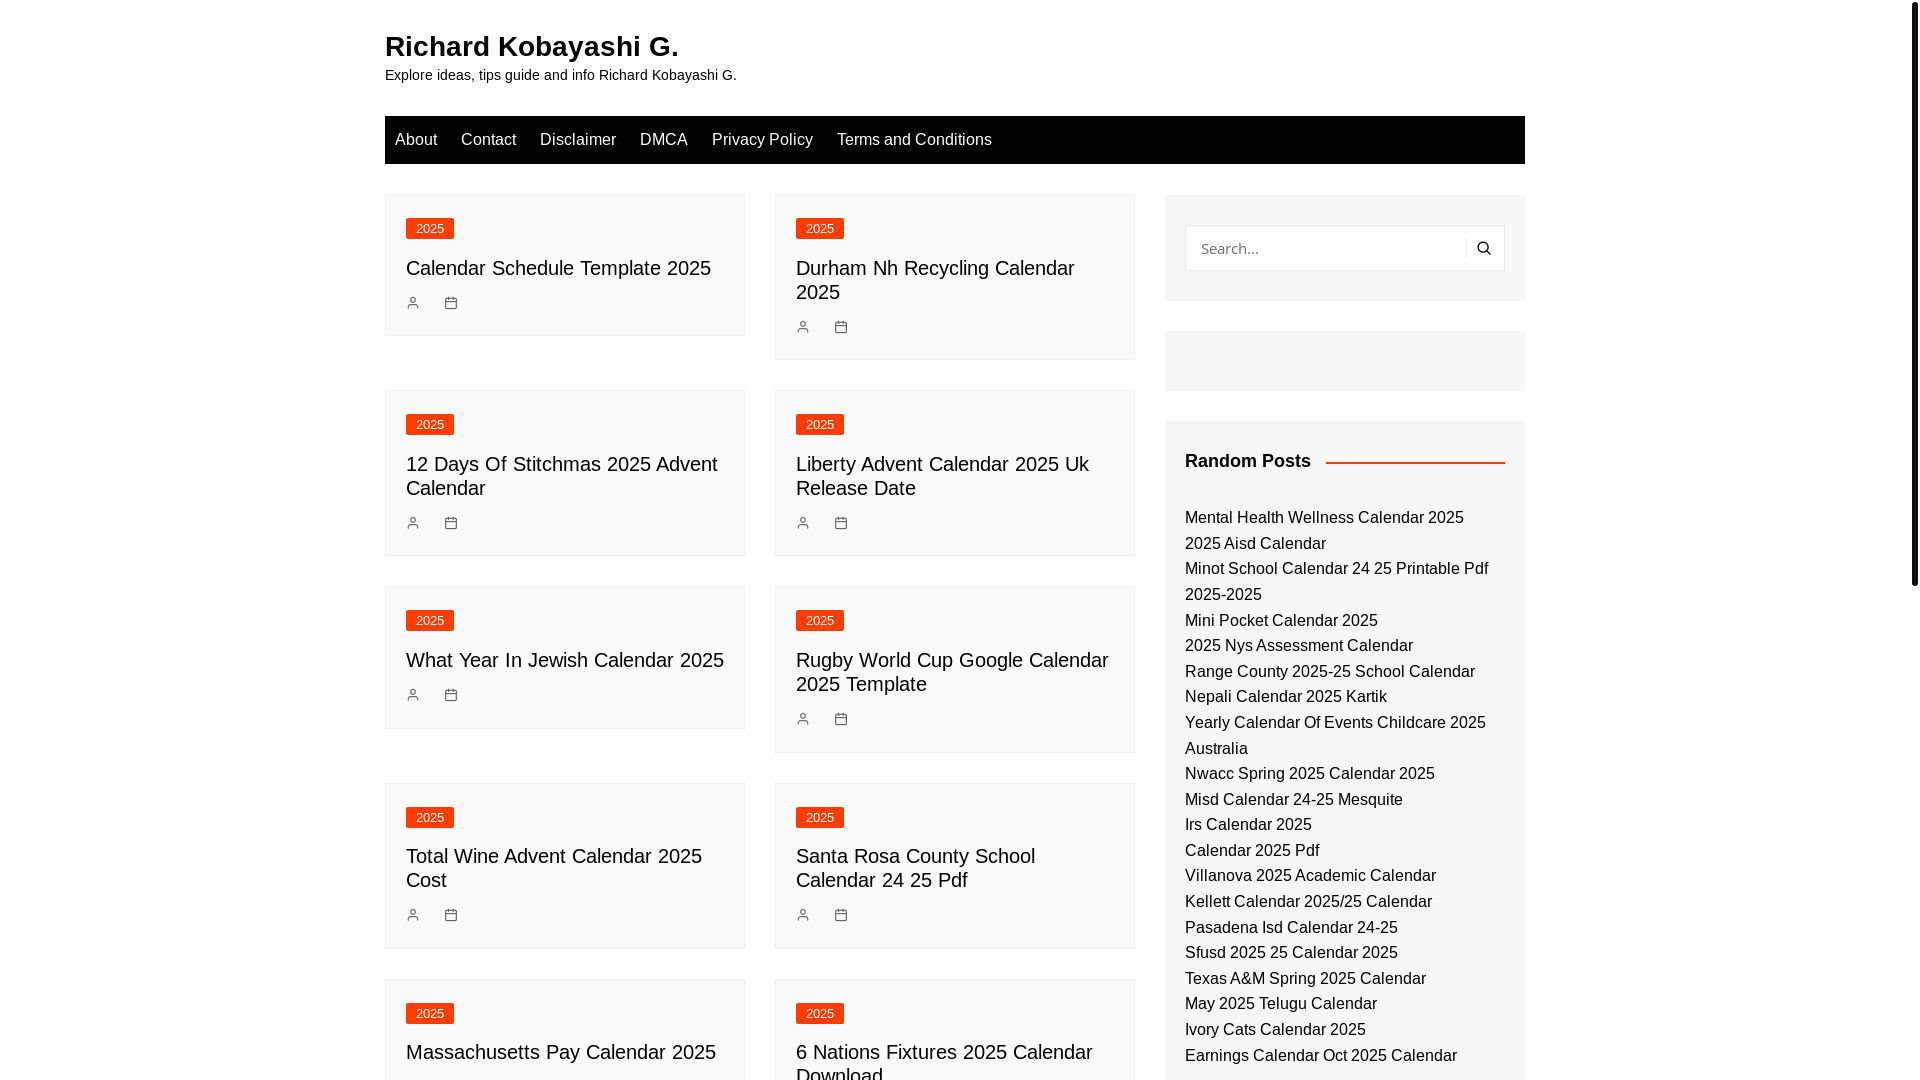Image resolution: width=1920 pixels, height=1080 pixels.
Task: Click the page vertical scrollbar thumb
Action: pos(1914,292)
